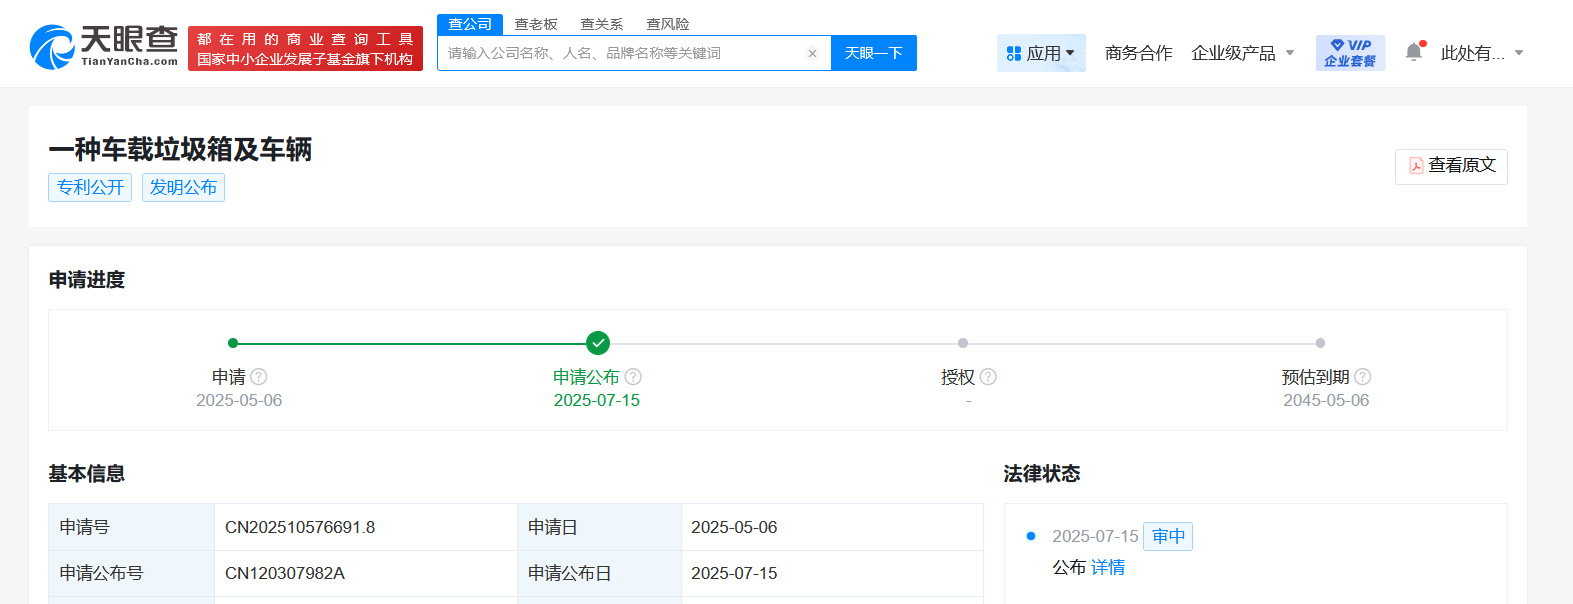Click the help icon next to 申请
The width and height of the screenshot is (1573, 604).
click(x=259, y=377)
